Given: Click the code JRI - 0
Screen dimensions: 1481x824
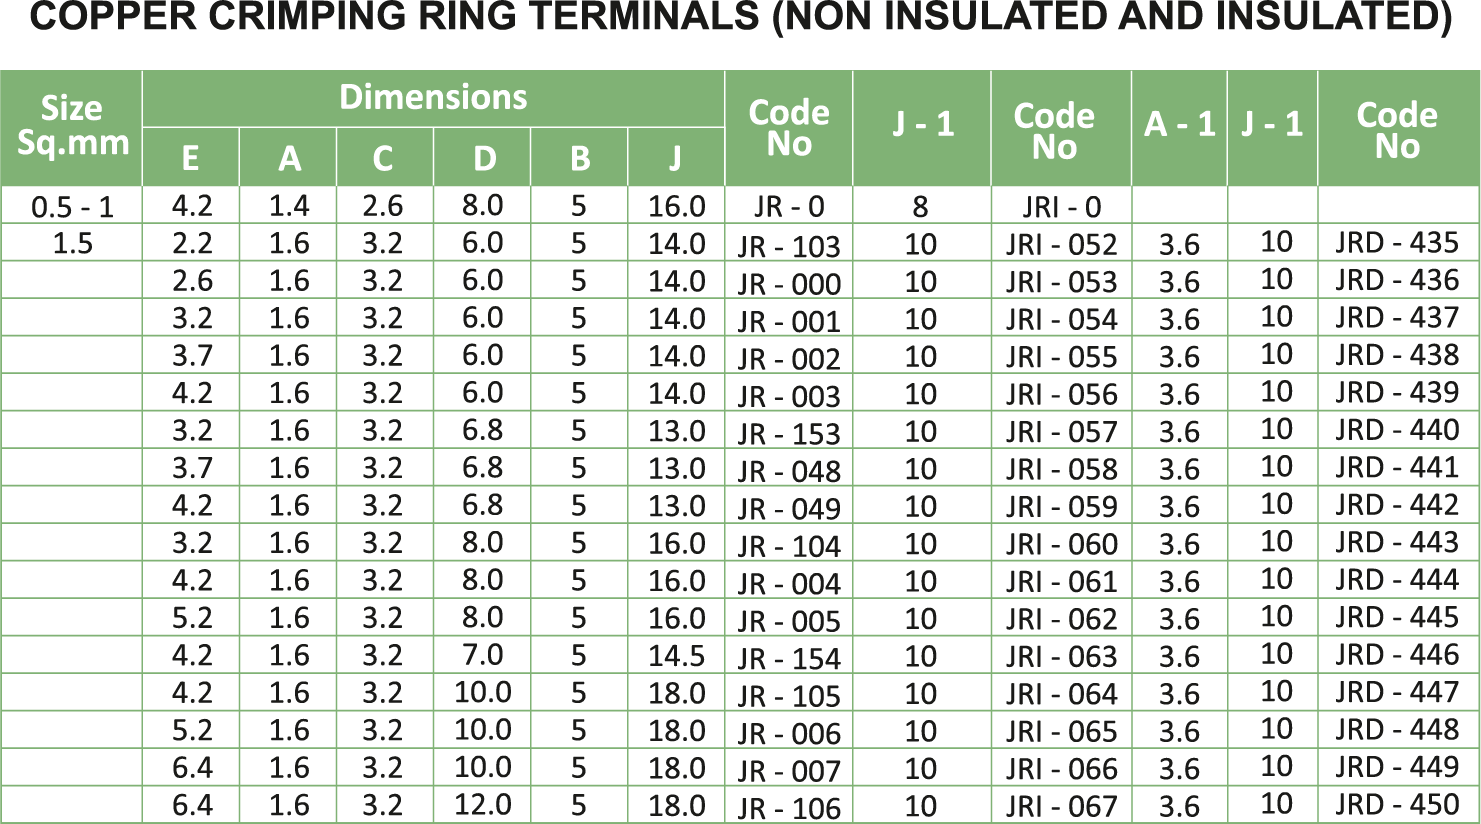Looking at the screenshot, I should [x=1061, y=208].
